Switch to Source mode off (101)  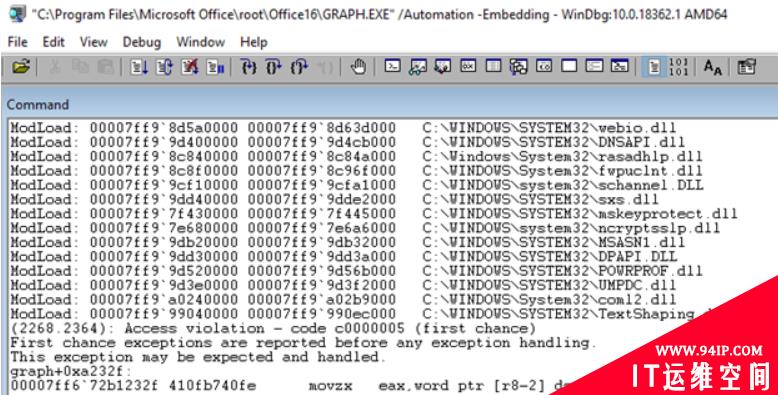point(678,66)
